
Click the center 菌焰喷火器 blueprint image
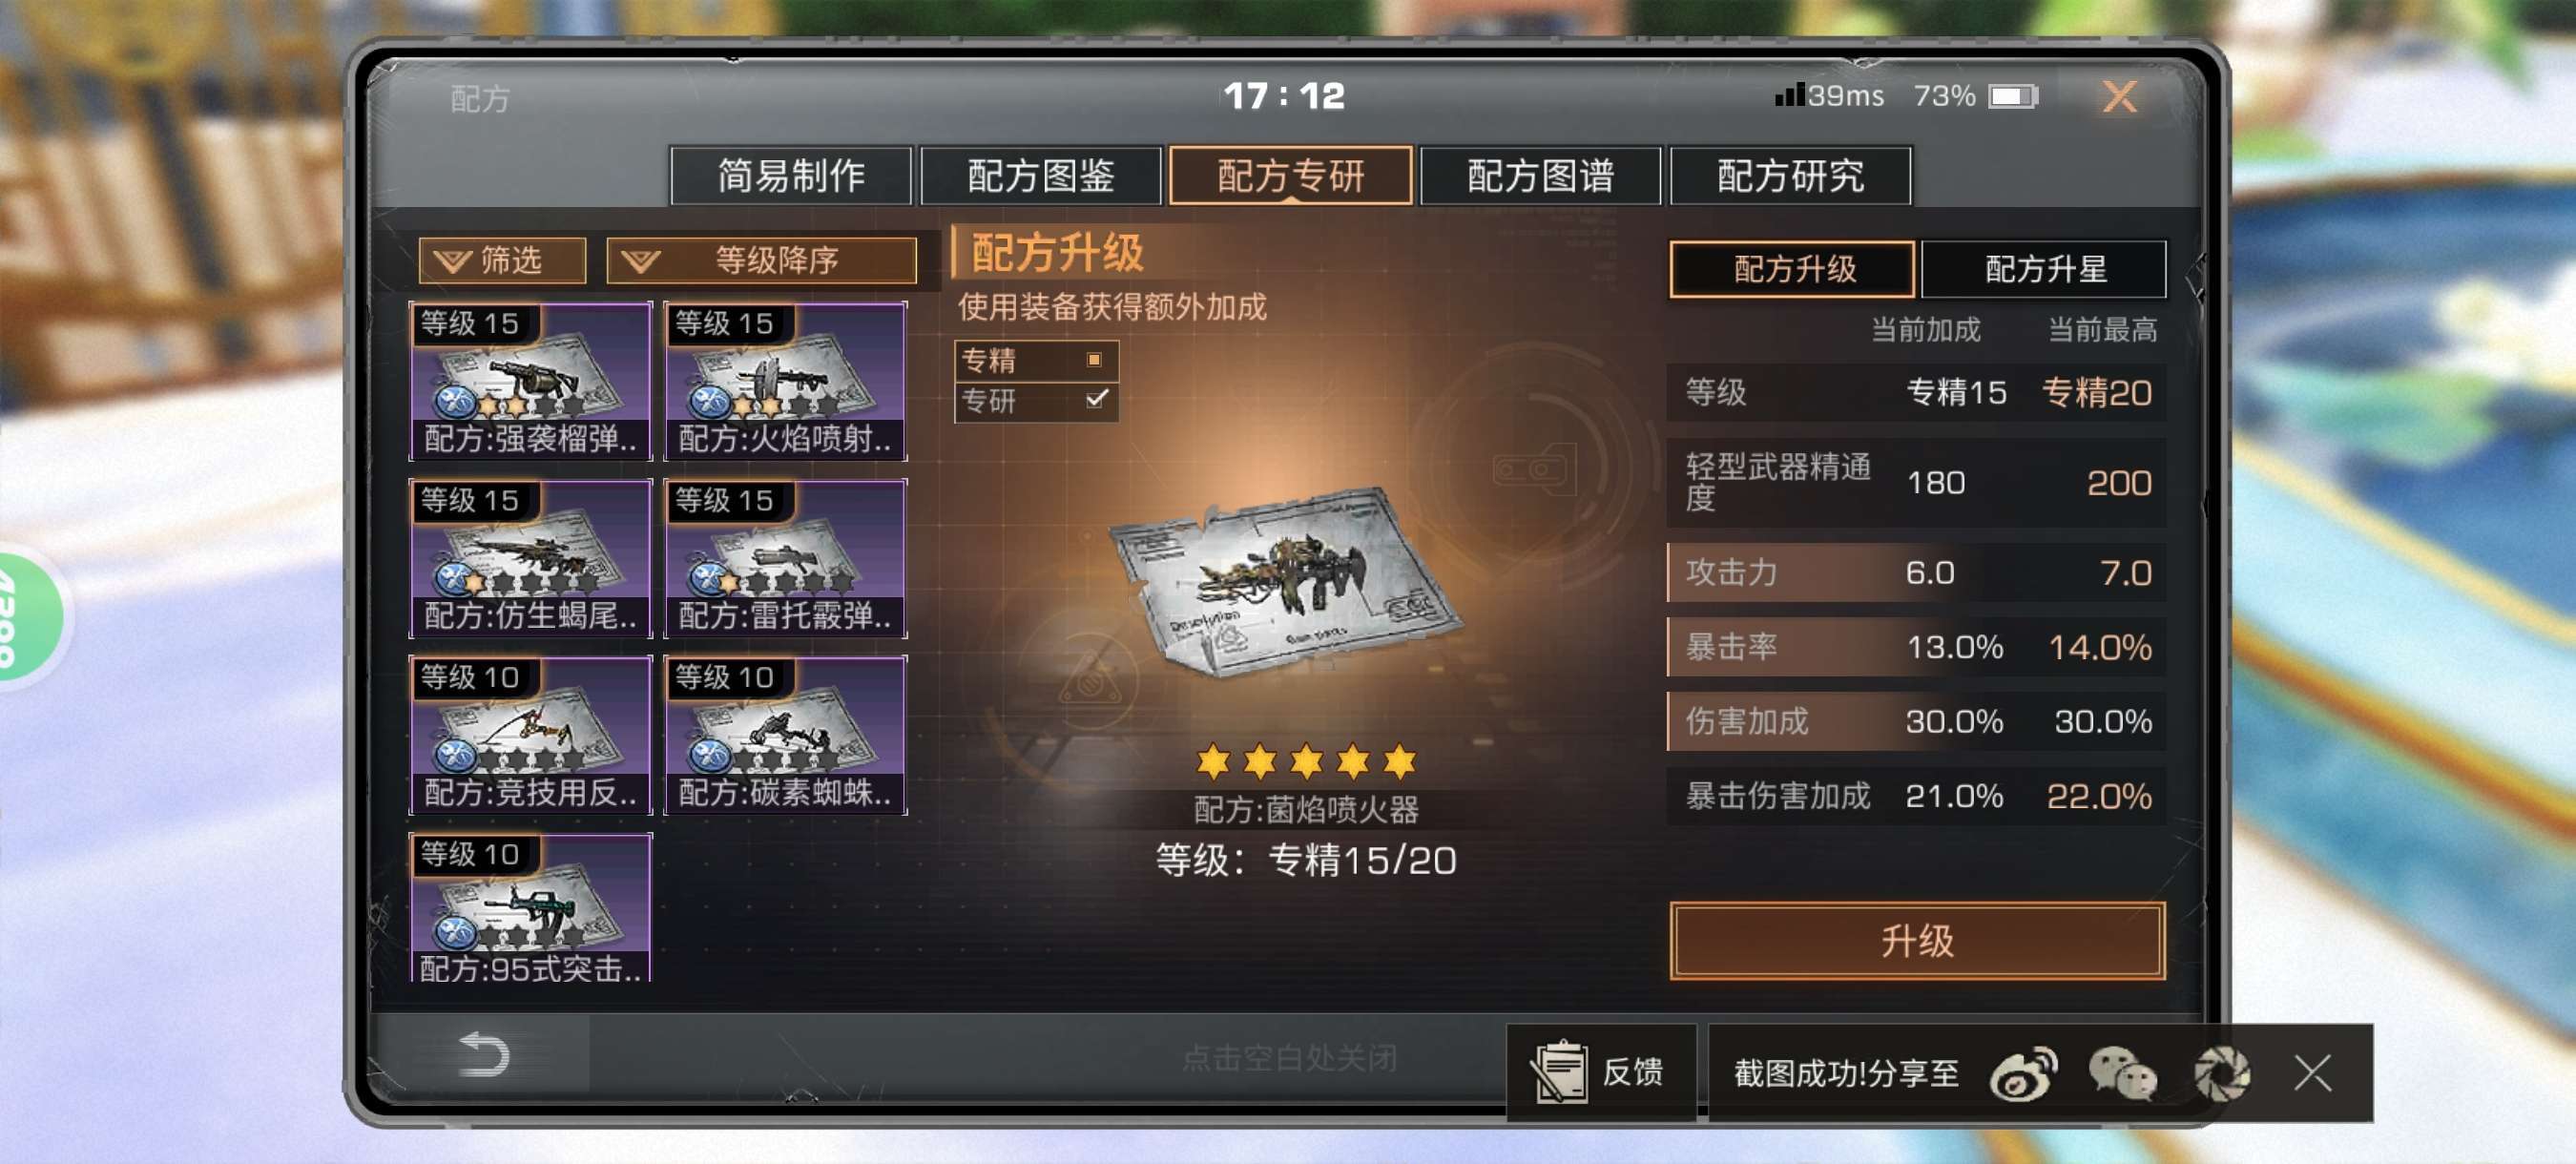(1287, 580)
